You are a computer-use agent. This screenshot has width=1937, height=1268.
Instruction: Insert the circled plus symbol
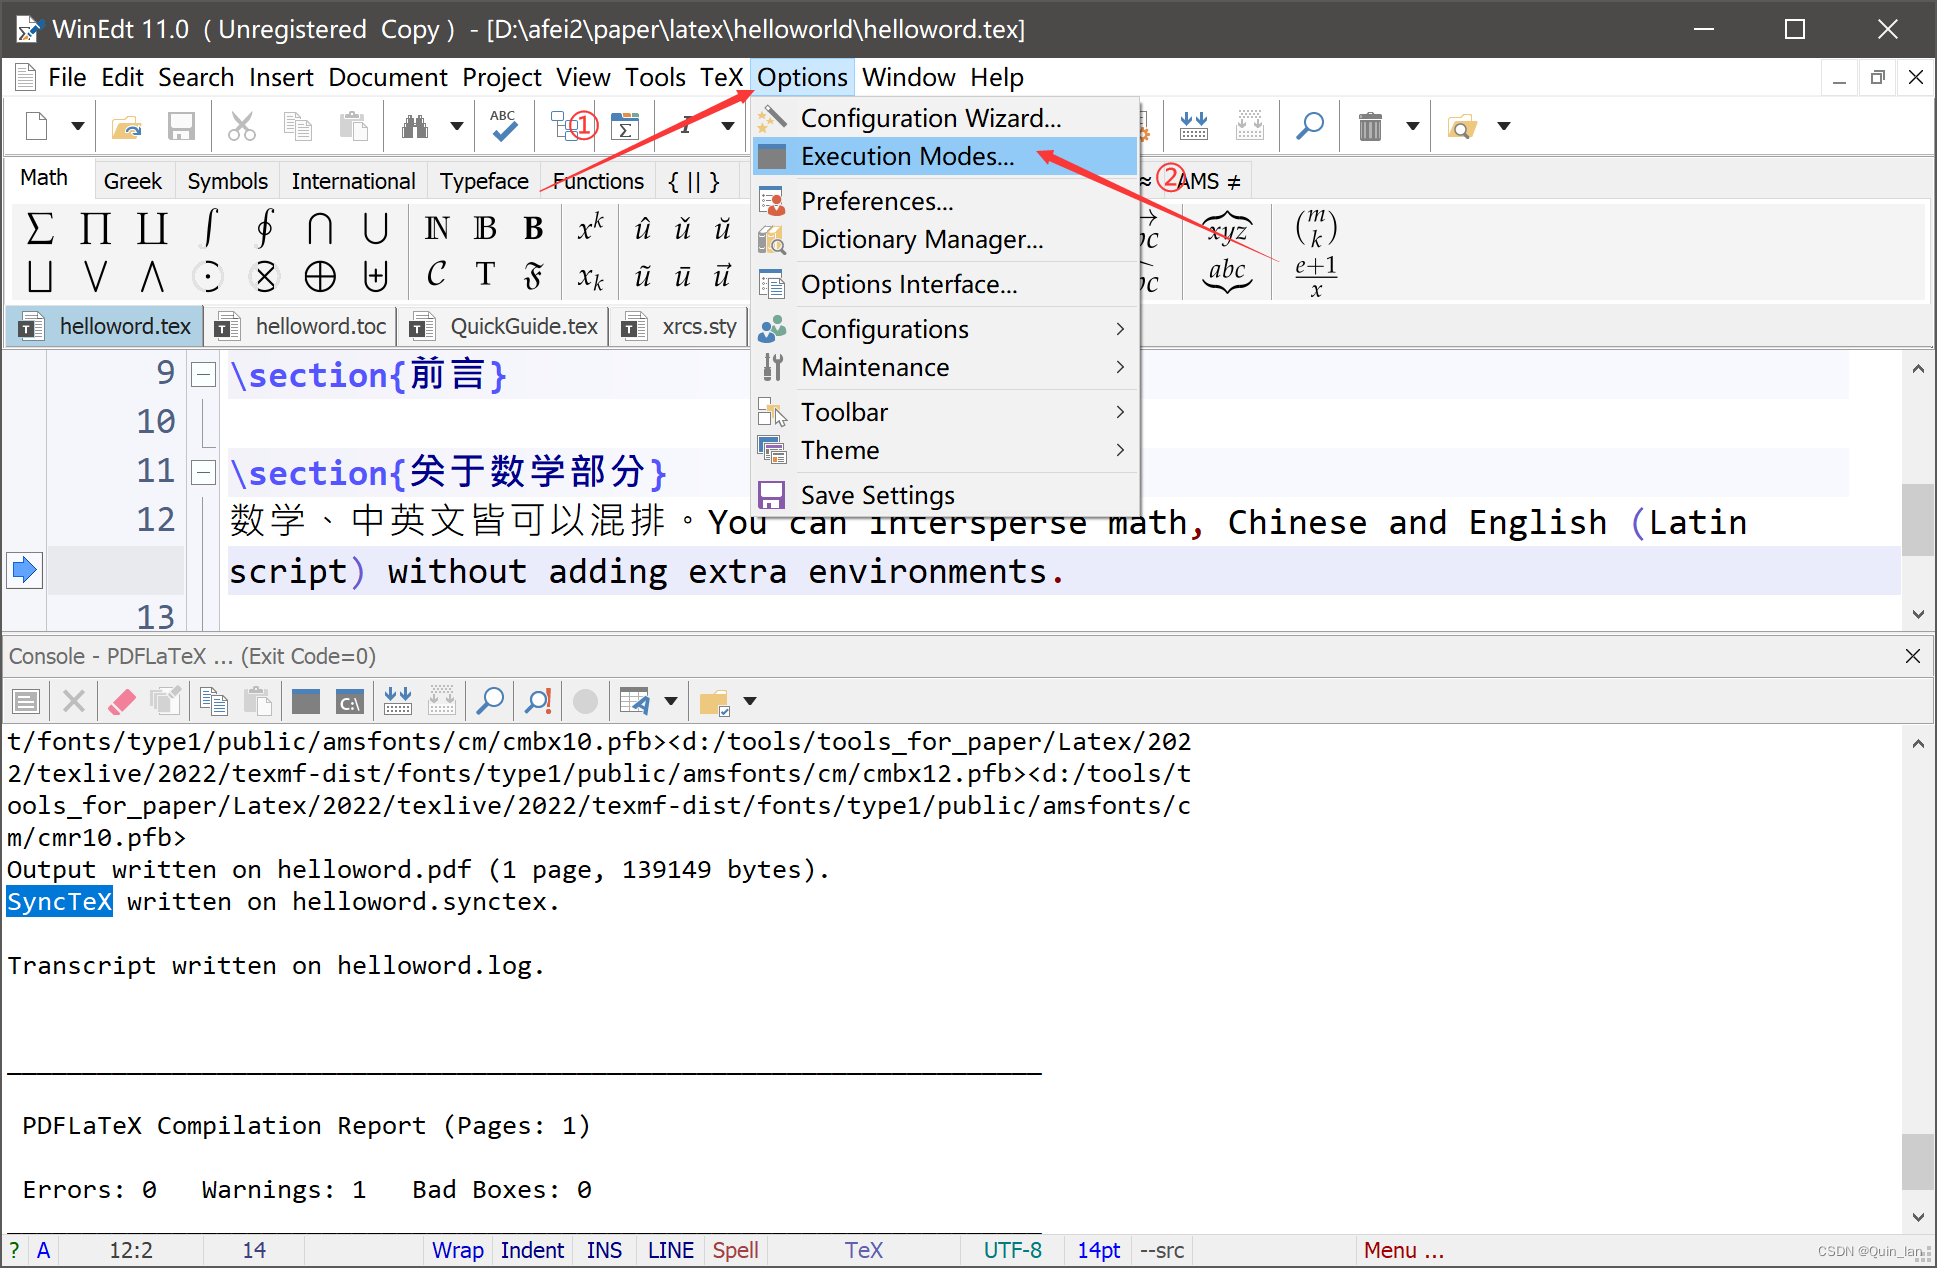coord(320,276)
